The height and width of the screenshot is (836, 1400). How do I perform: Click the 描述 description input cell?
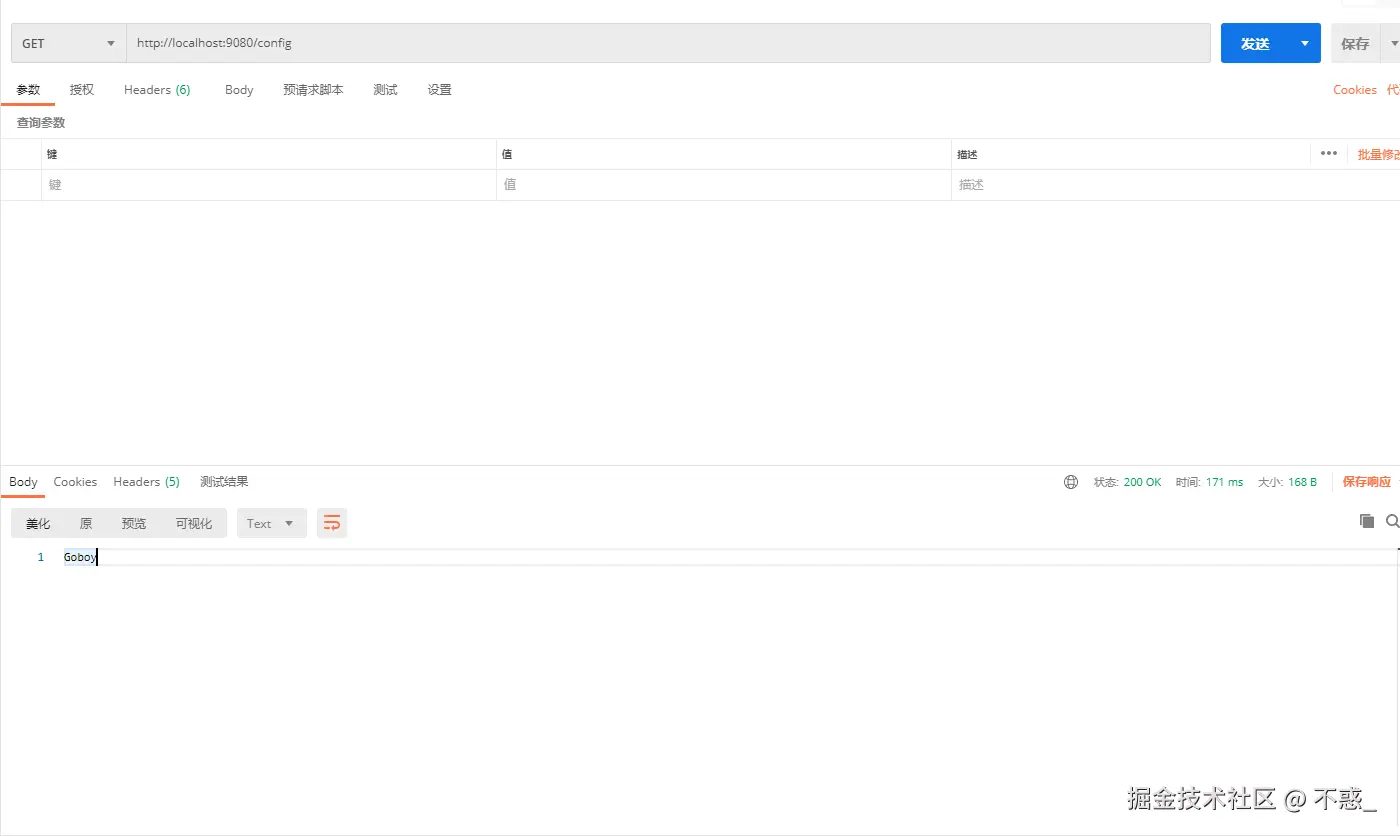(1175, 185)
